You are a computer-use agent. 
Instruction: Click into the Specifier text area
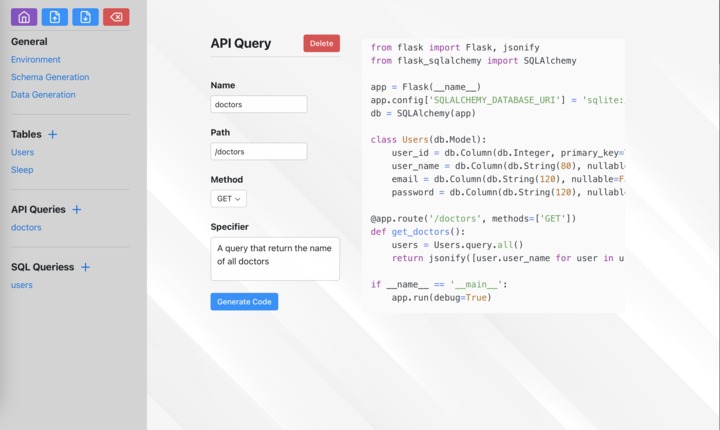coord(275,259)
